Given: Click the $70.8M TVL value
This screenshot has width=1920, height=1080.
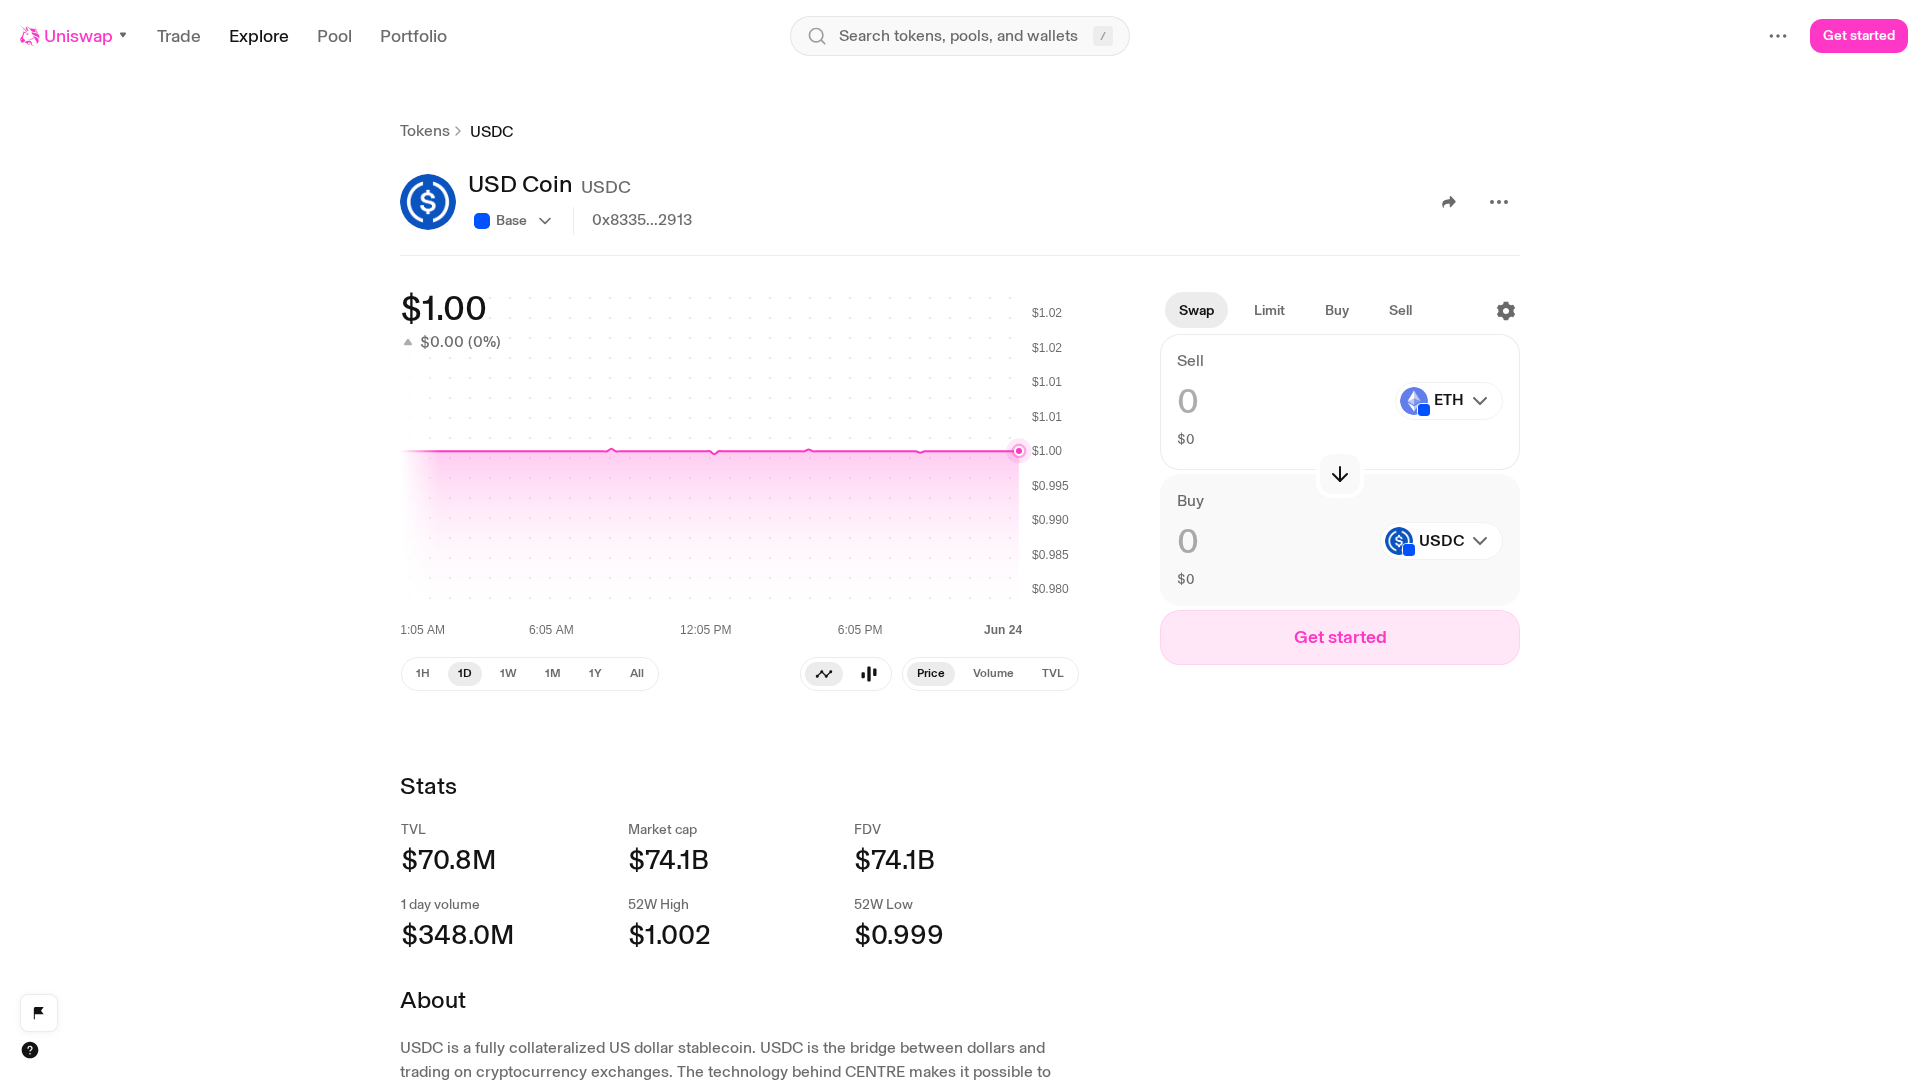Looking at the screenshot, I should click(x=449, y=860).
